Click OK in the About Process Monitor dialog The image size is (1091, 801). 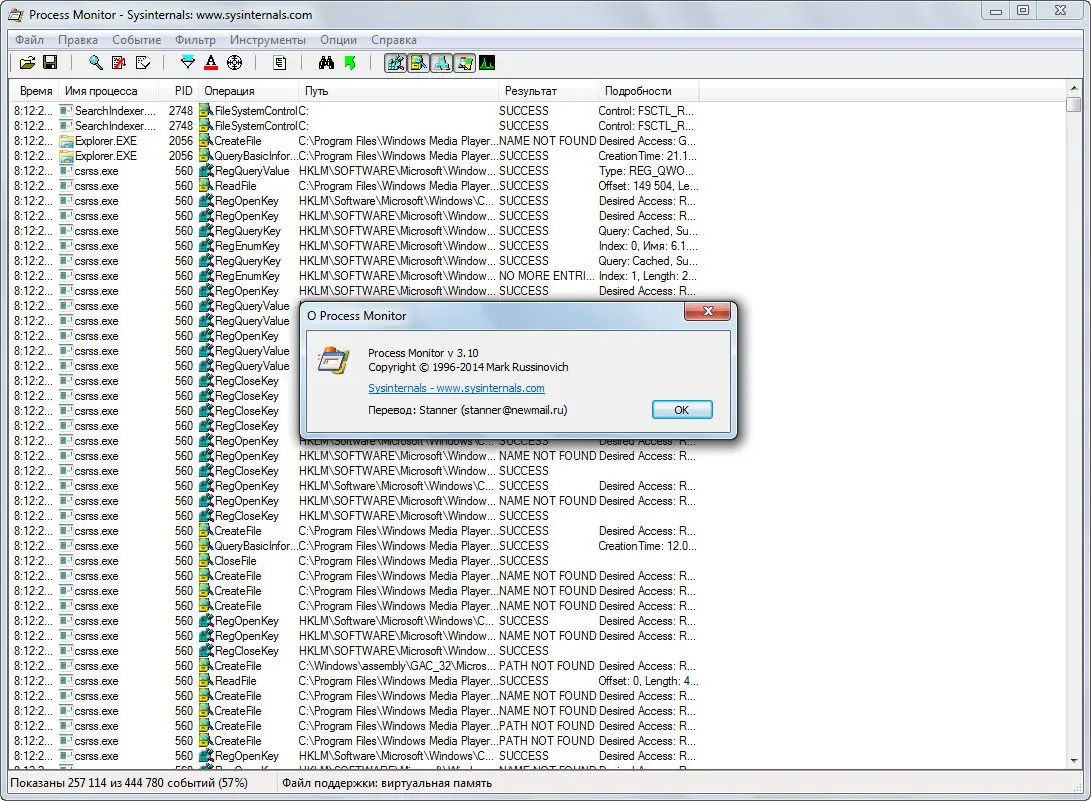(x=682, y=410)
